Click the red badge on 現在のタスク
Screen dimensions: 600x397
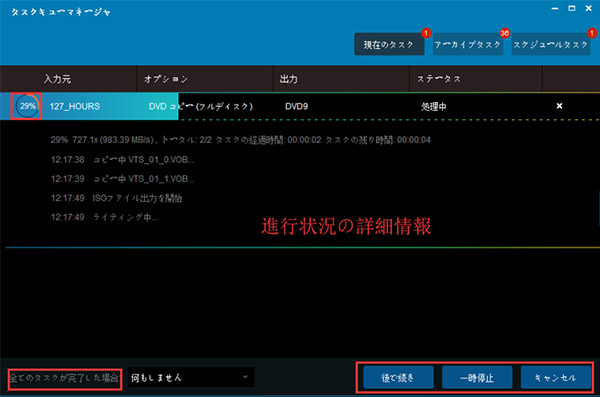point(426,33)
